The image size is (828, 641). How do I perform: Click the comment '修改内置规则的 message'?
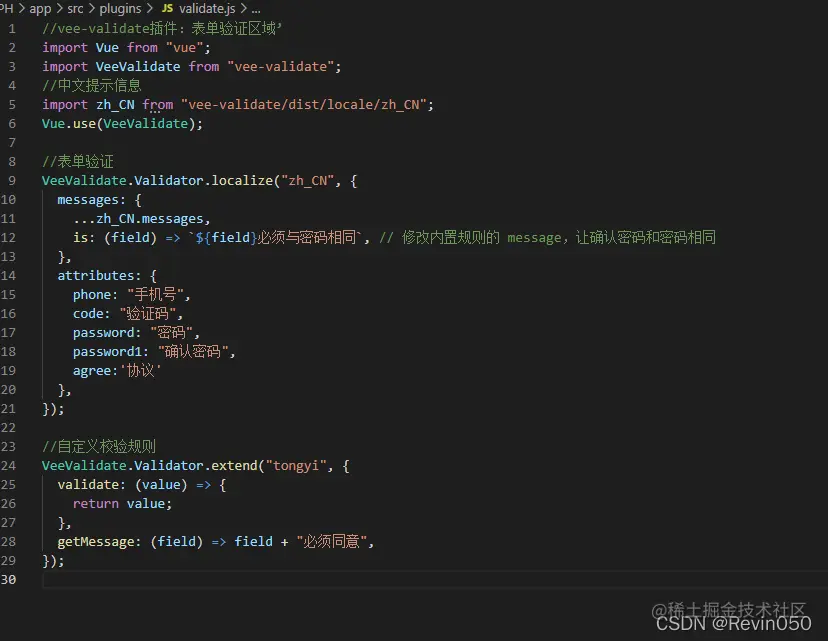(481, 238)
